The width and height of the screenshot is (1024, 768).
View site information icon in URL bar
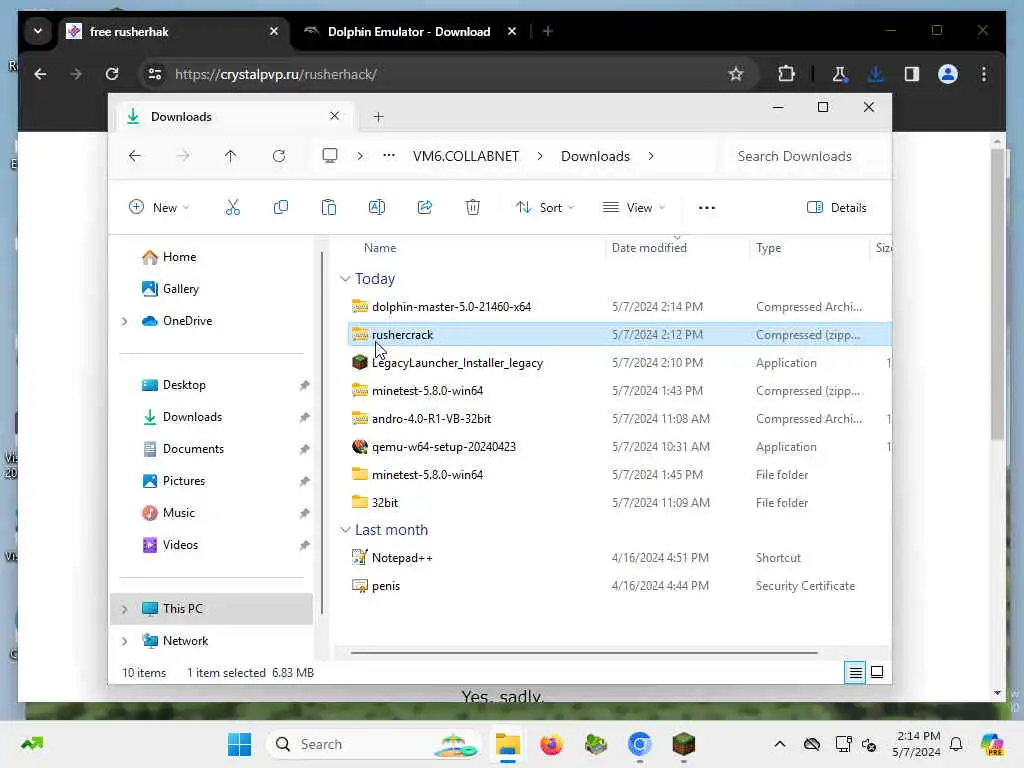[155, 74]
